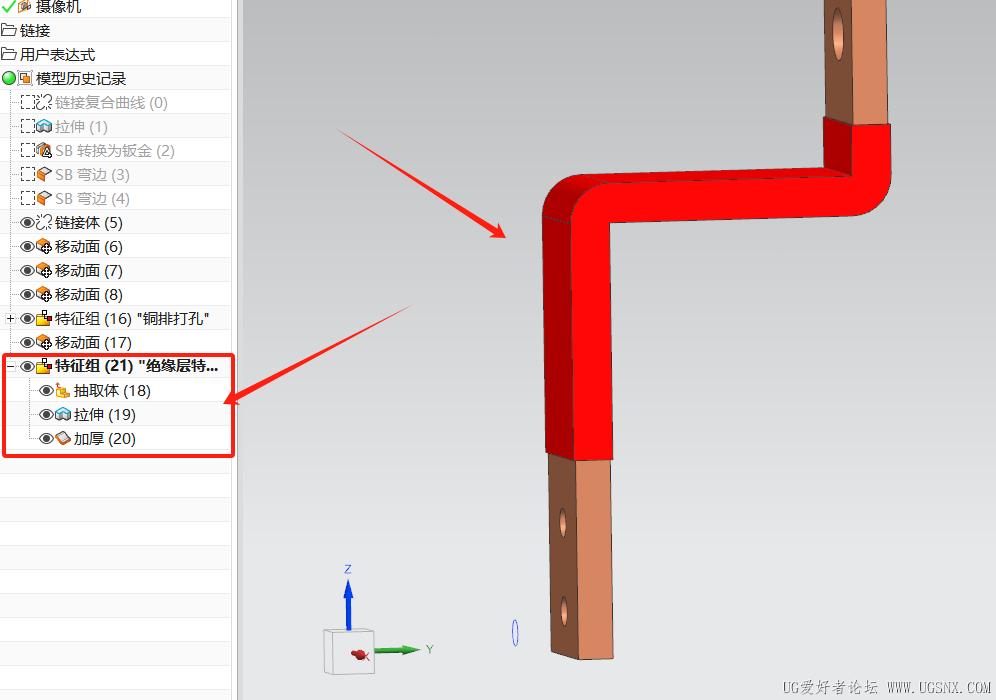Image resolution: width=996 pixels, height=700 pixels.
Task: Click the SB 弯边 (3) flange icon
Action: (44, 174)
